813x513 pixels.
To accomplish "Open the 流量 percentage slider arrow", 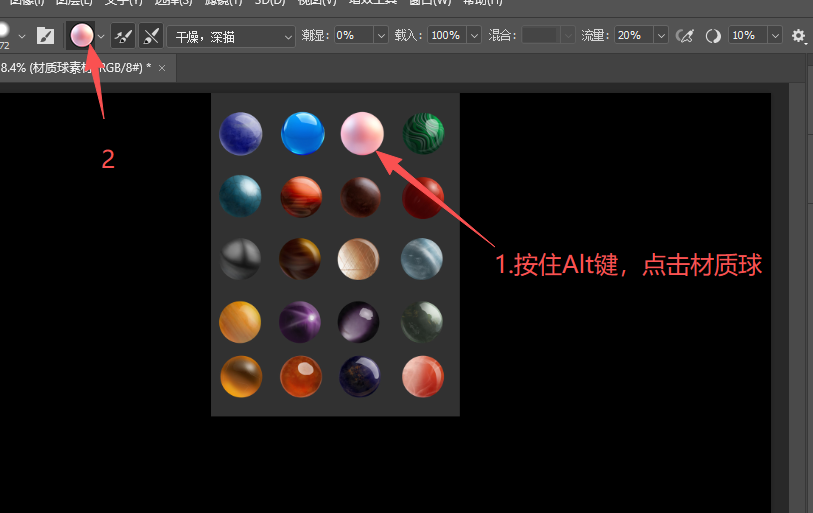I will click(x=661, y=36).
